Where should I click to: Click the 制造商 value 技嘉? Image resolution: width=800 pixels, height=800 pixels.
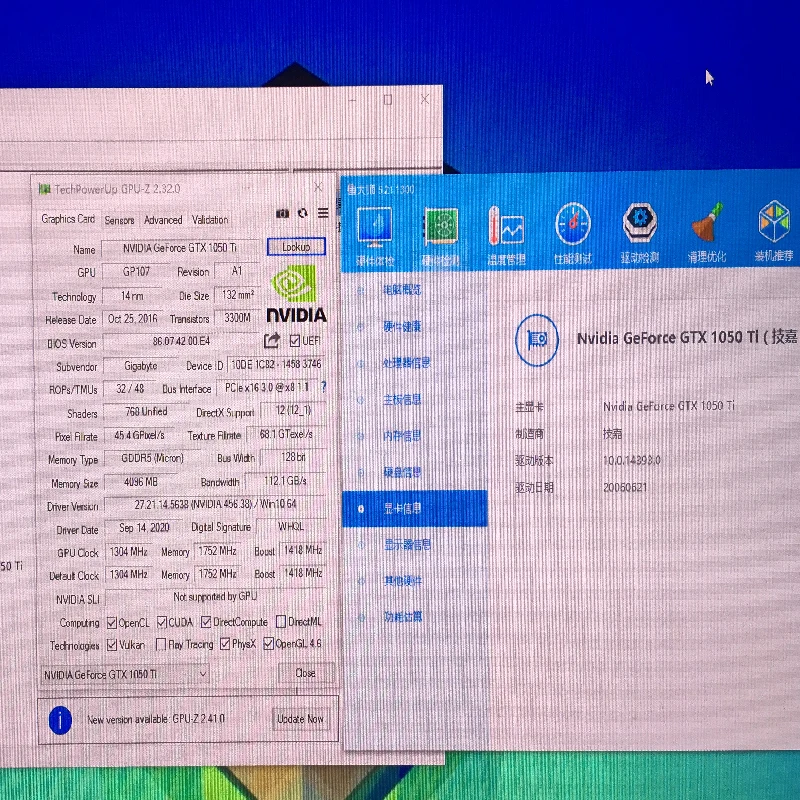pyautogui.click(x=612, y=434)
